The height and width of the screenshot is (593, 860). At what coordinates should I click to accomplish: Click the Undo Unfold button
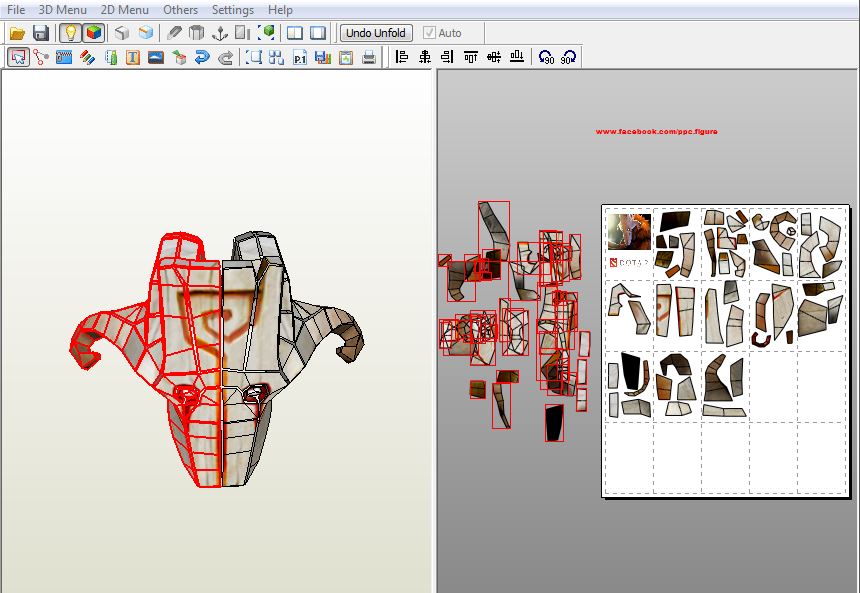coord(376,33)
